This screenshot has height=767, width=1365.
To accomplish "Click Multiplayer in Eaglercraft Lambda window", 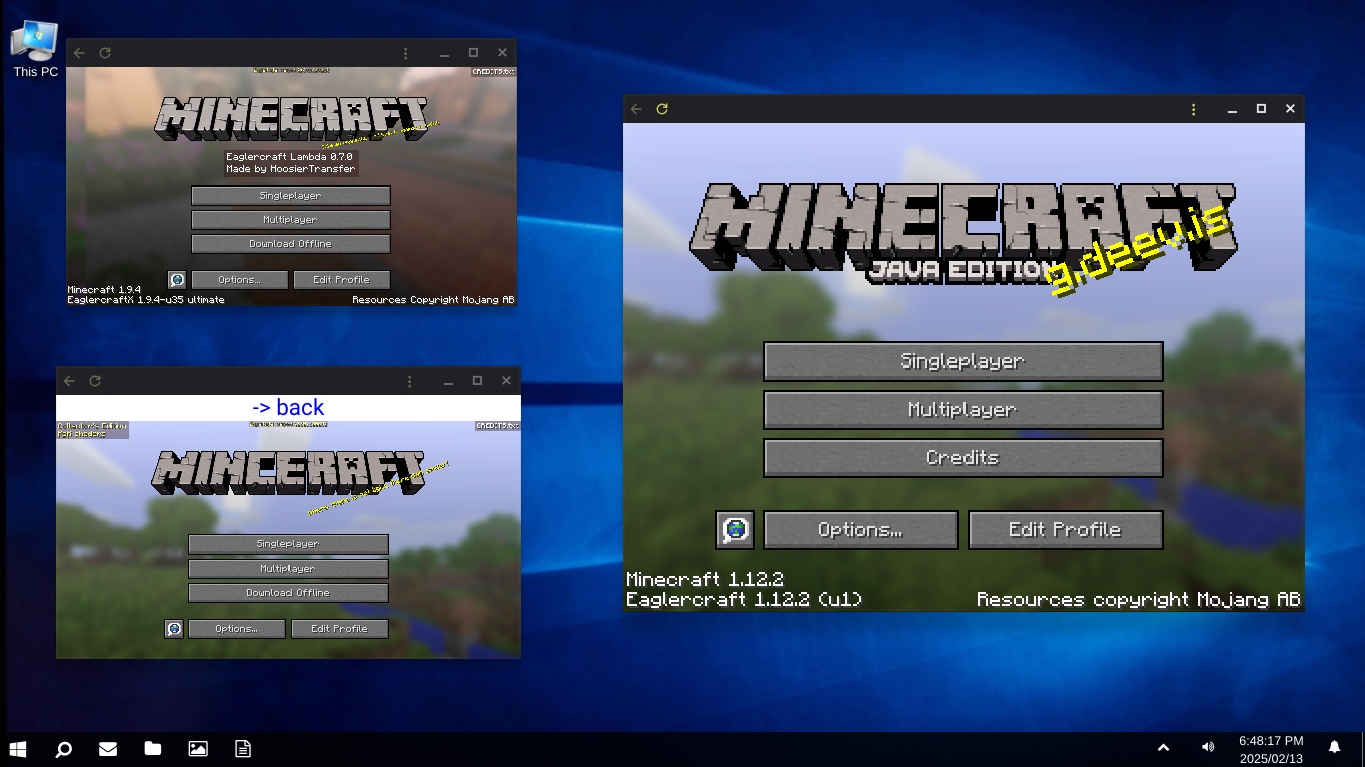I will click(291, 220).
